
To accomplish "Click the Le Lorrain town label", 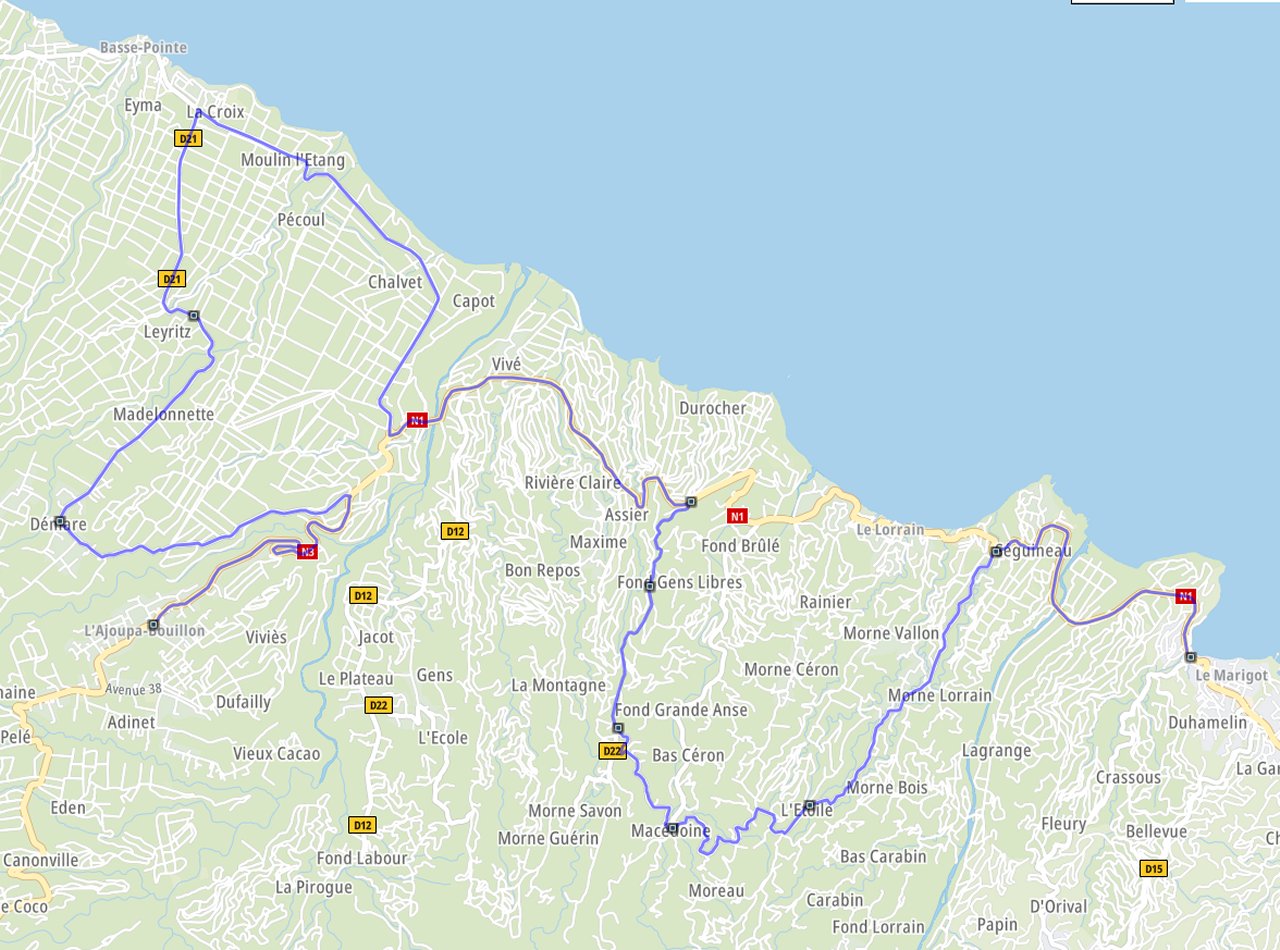I will click(890, 529).
